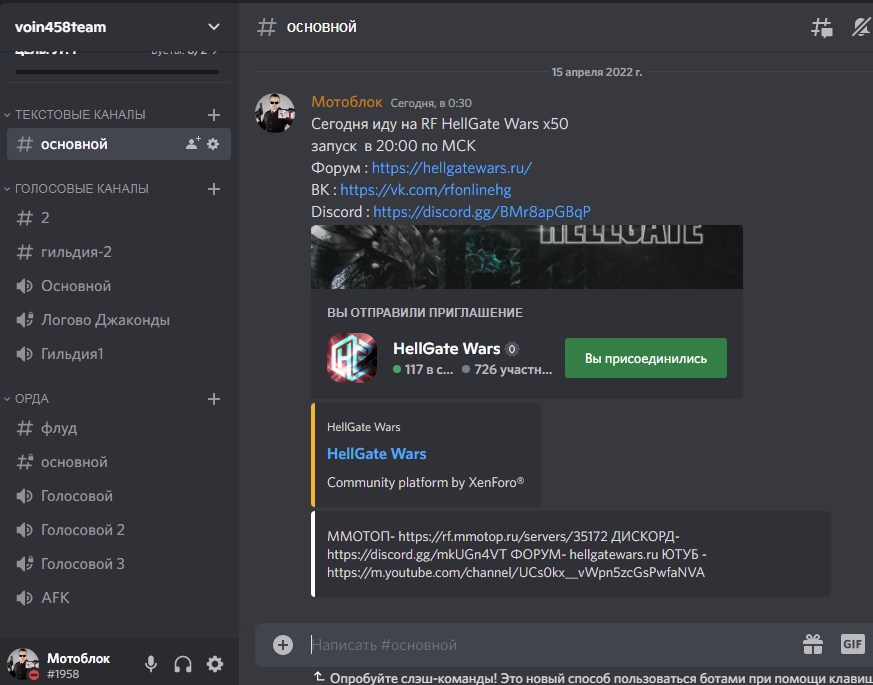Click the Мотоблок author name in message
This screenshot has width=873, height=685.
(x=347, y=102)
